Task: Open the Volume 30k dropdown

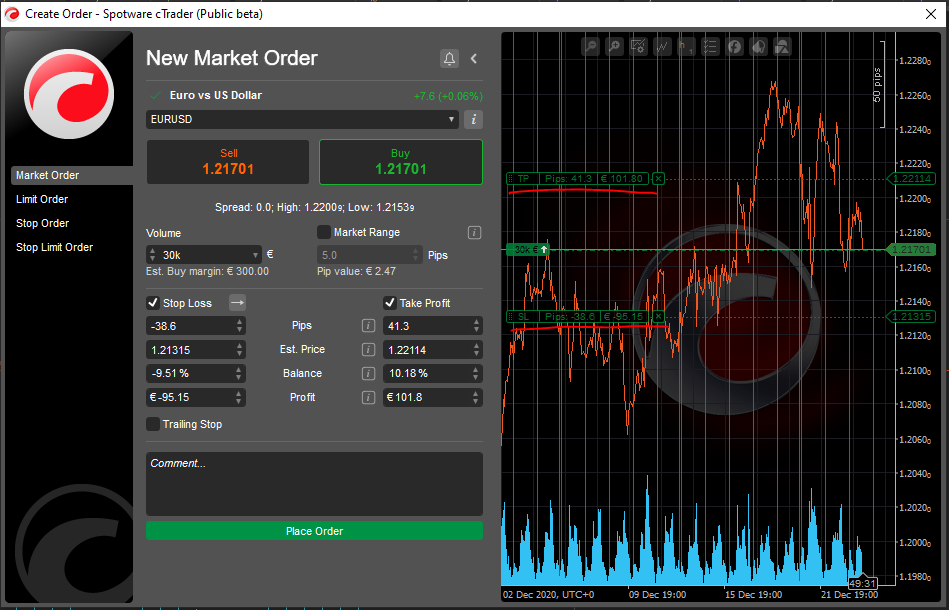Action: [255, 255]
